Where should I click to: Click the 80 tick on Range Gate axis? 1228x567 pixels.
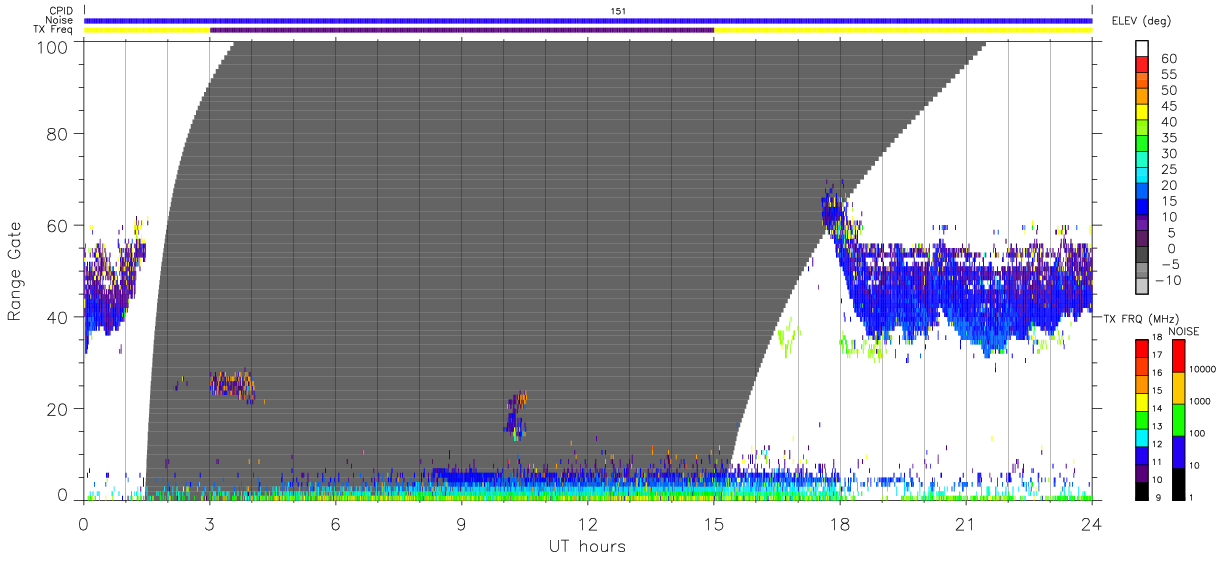coord(56,133)
